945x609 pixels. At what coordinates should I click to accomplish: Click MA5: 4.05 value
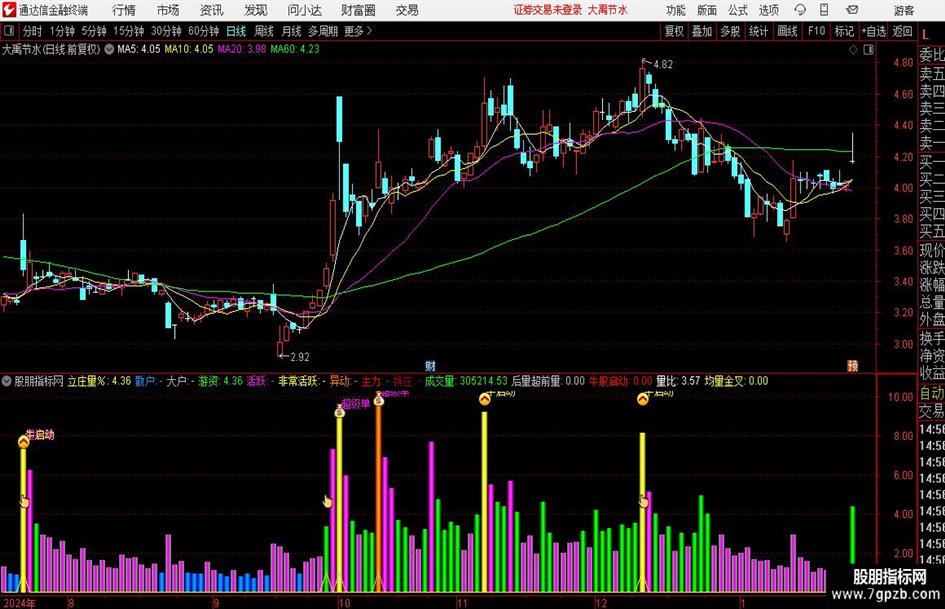coord(139,49)
